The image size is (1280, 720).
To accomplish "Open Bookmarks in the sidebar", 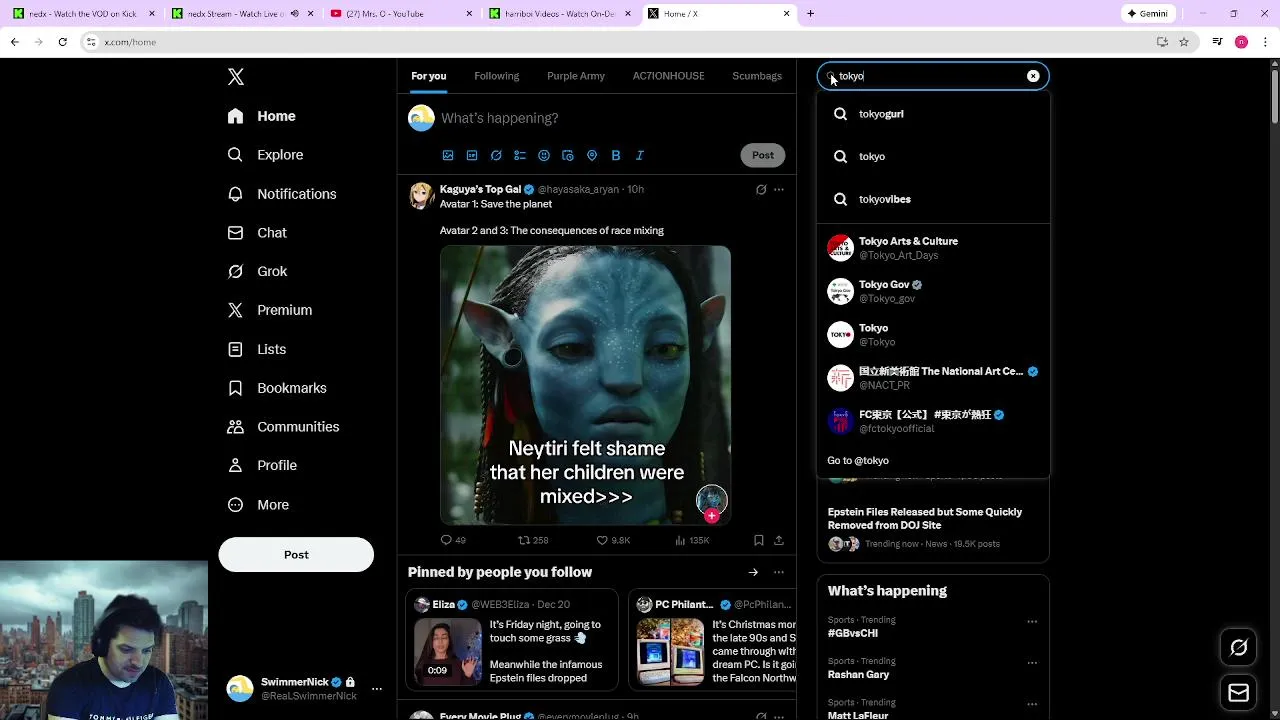I will point(277,388).
